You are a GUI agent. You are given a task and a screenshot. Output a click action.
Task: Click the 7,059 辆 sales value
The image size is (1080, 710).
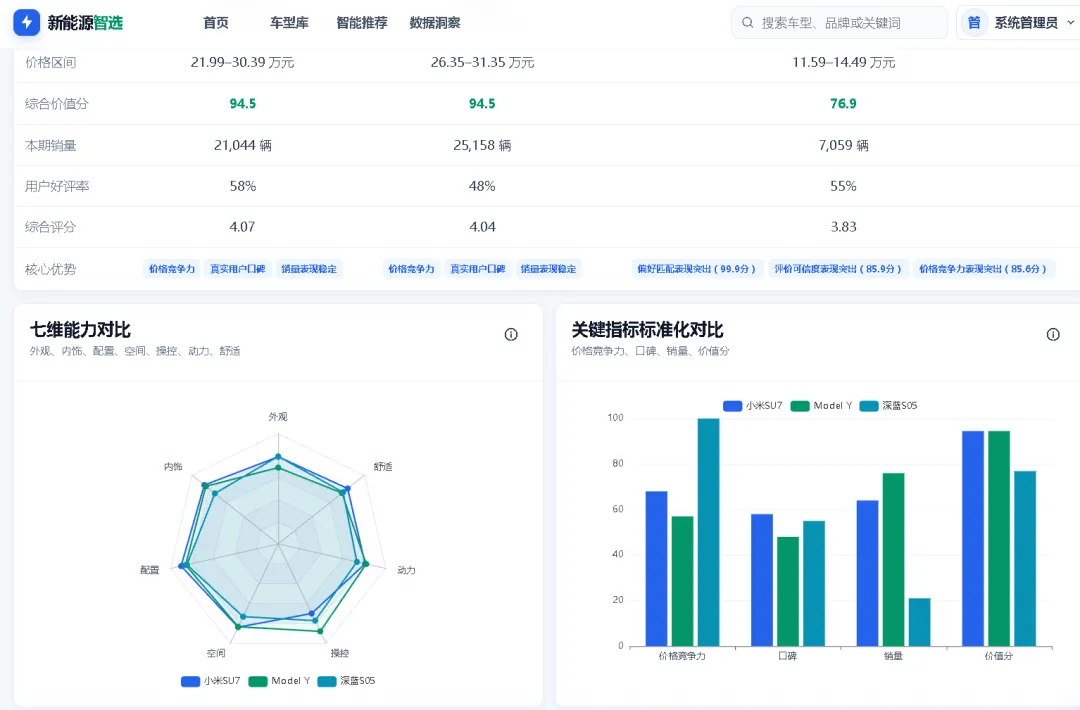[844, 145]
